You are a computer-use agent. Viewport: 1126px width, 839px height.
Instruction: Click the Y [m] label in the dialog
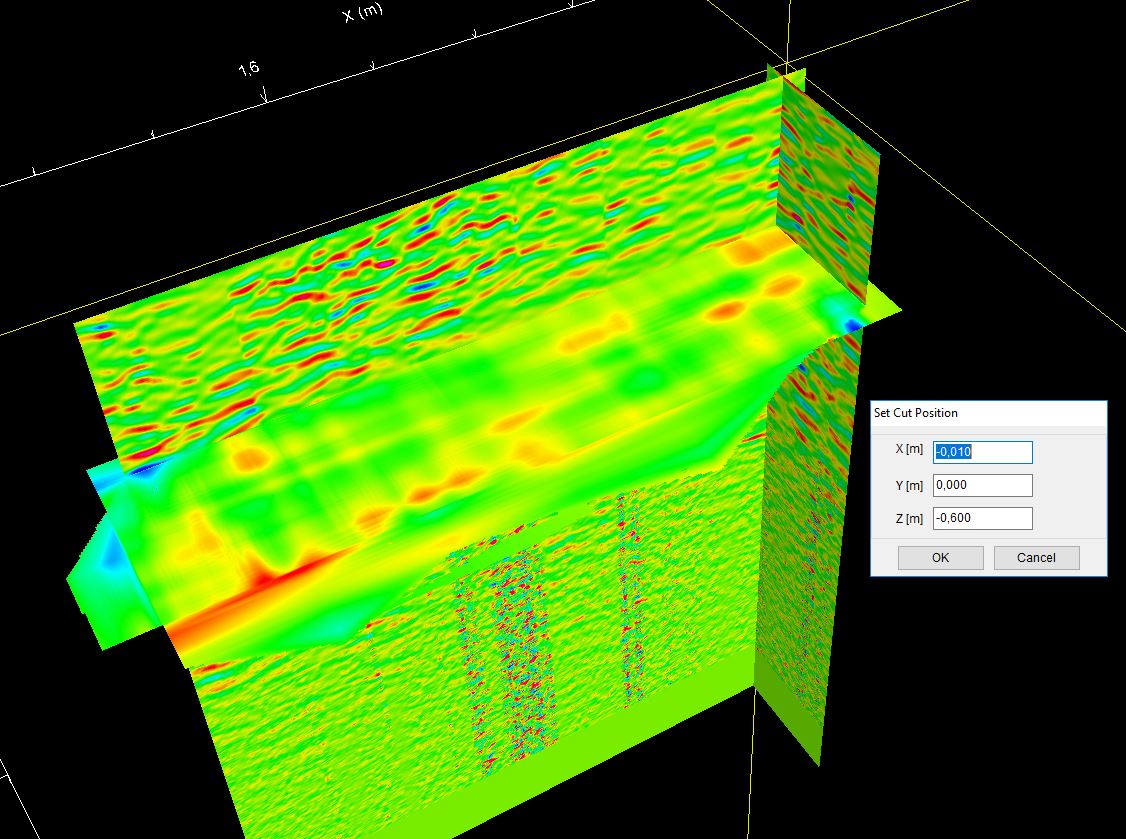(x=909, y=485)
